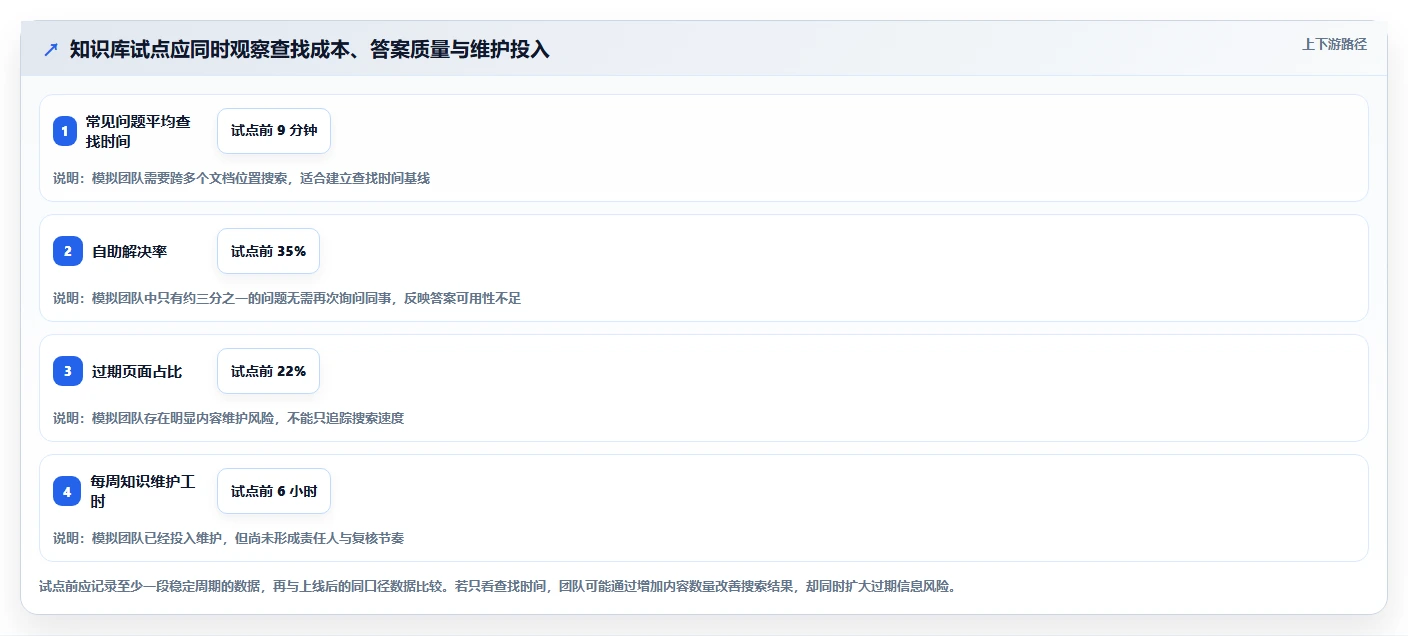
Task: Select the title 知识库试点应同时观察查找成本、答案质量与维护投入
Action: click(x=310, y=49)
